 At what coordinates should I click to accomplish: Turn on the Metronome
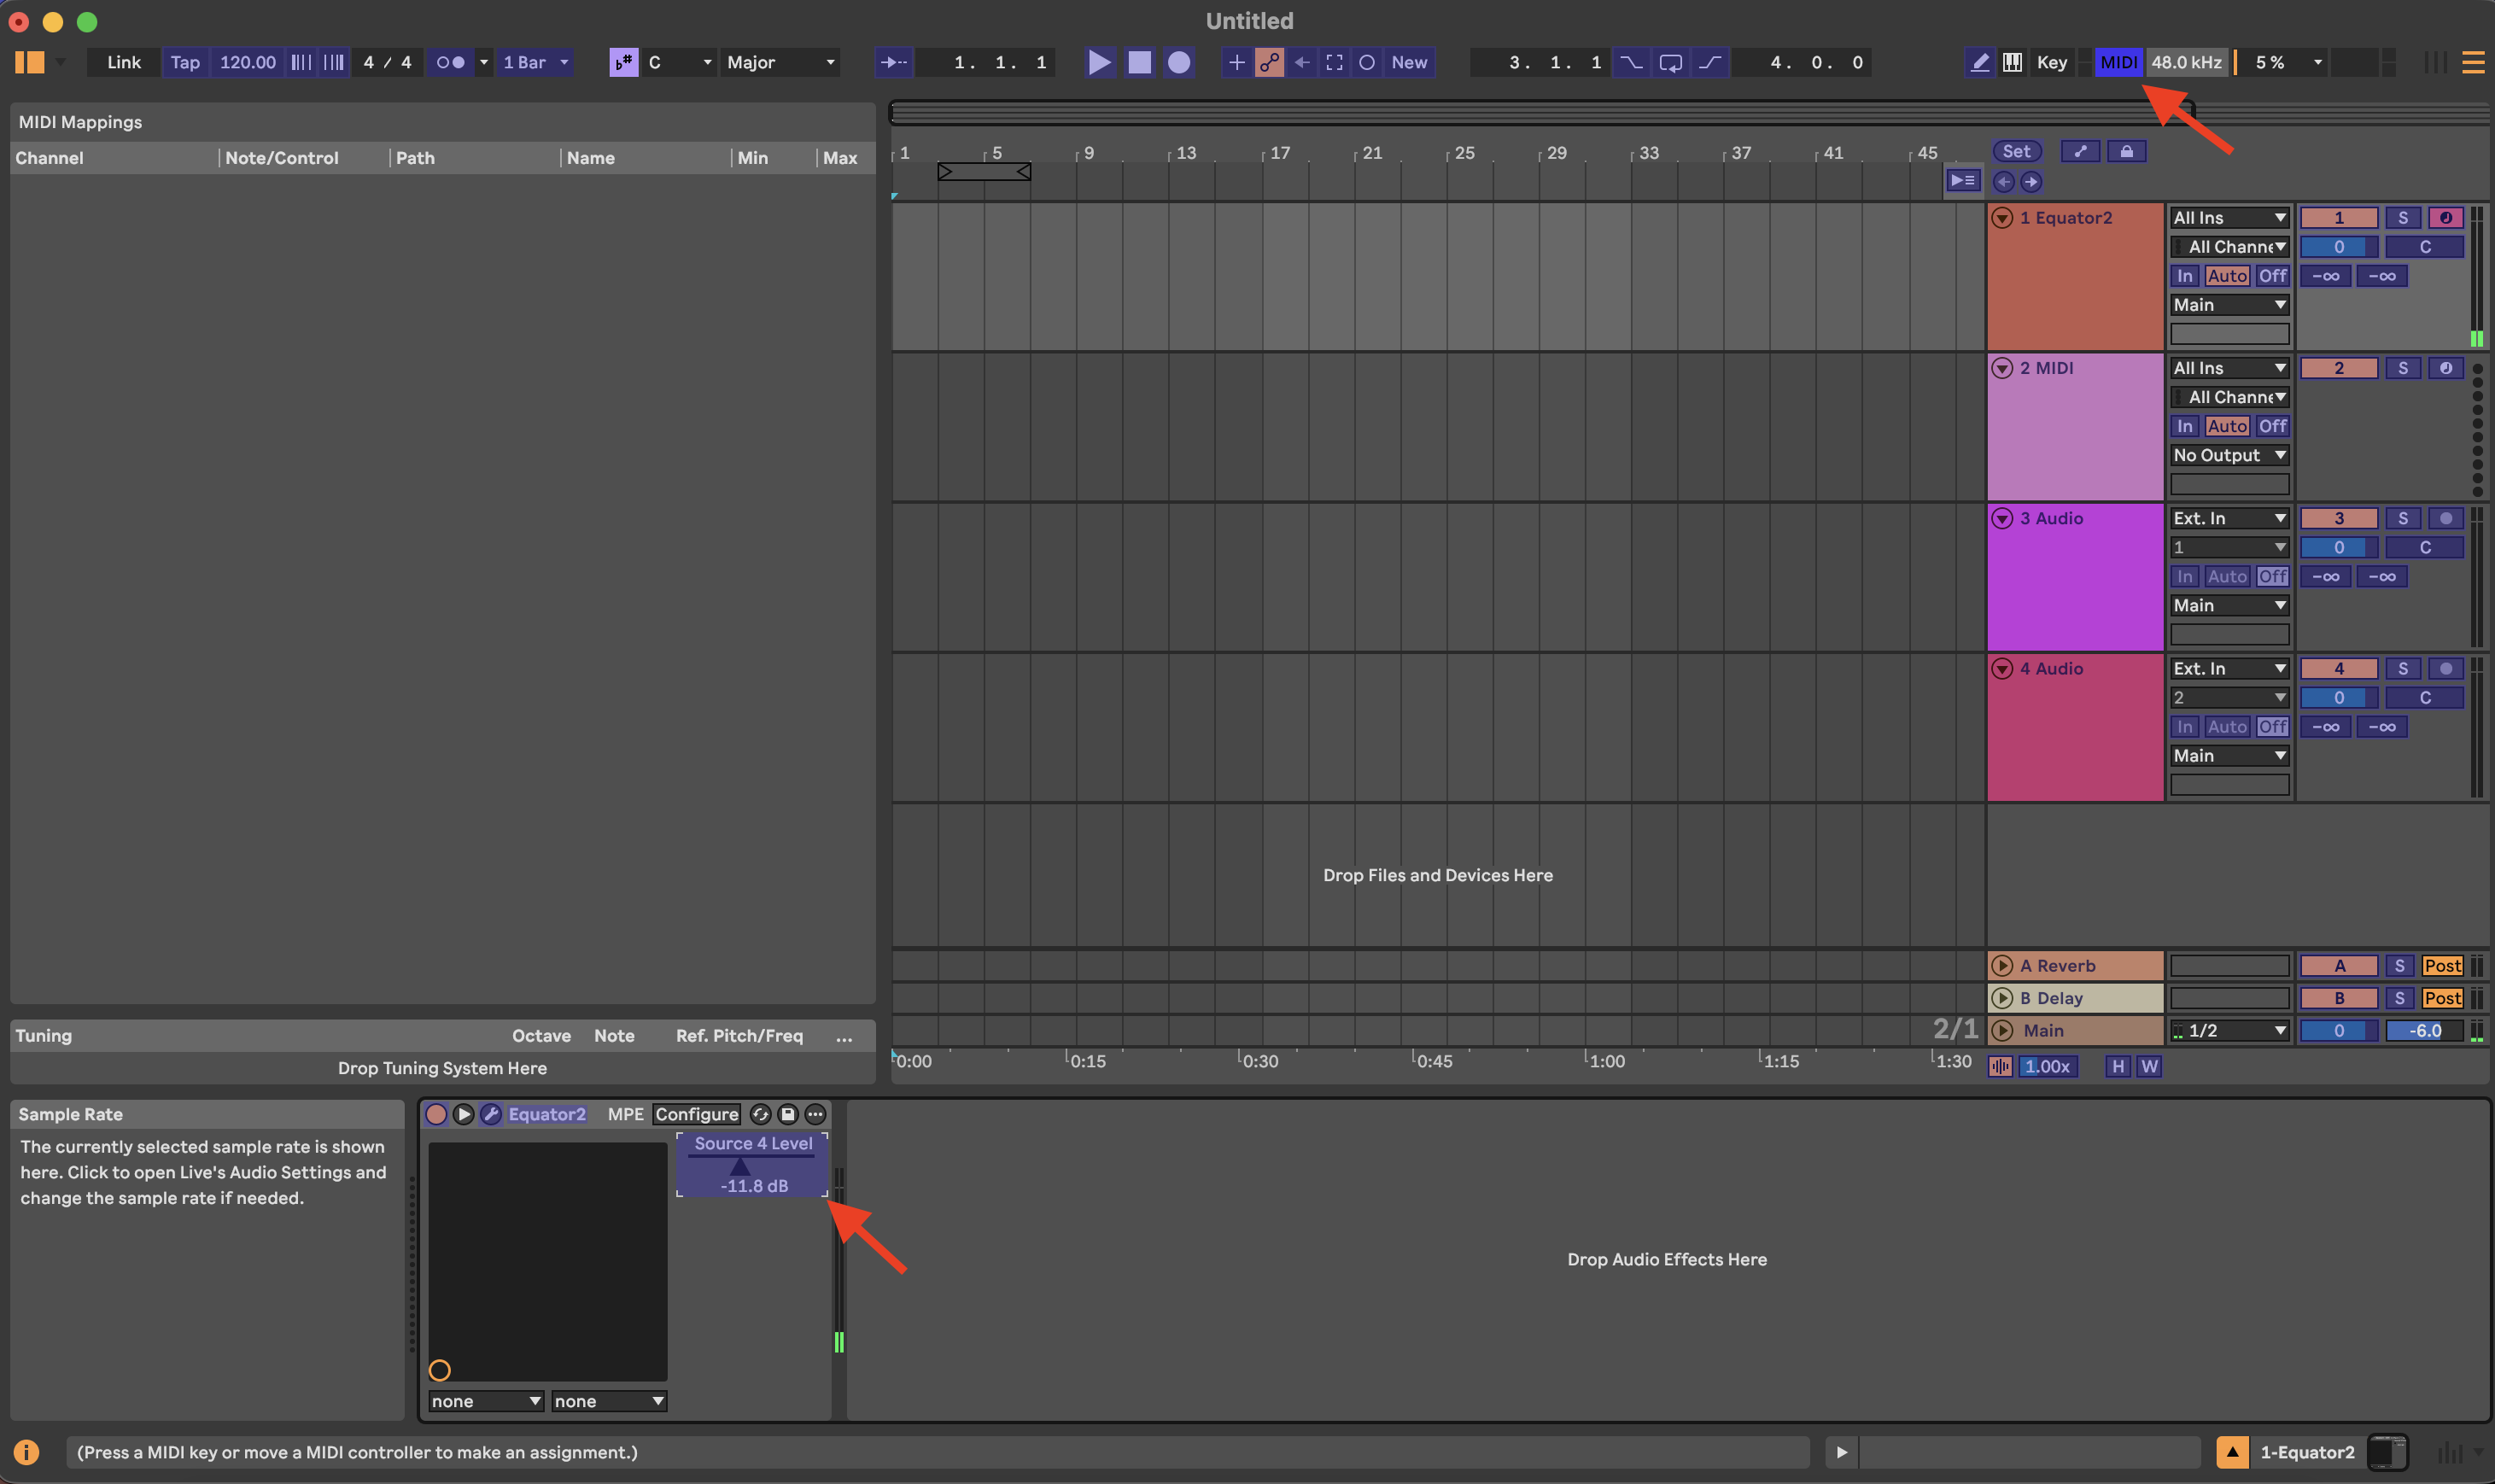coord(451,62)
